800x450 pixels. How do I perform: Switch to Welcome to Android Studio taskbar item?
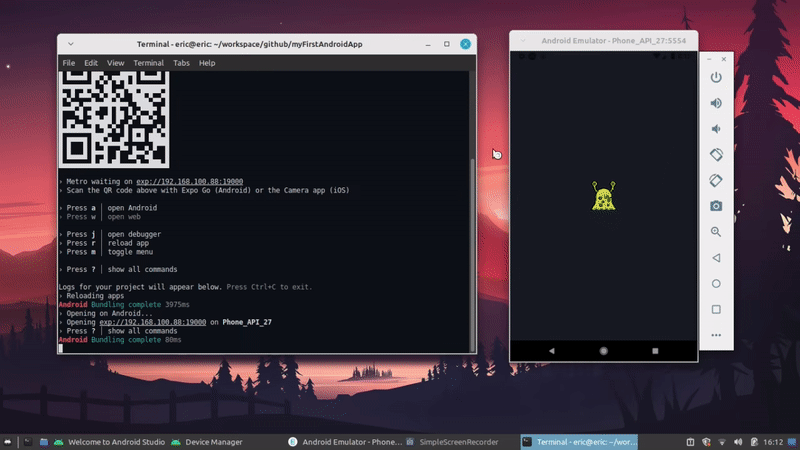tap(111, 442)
